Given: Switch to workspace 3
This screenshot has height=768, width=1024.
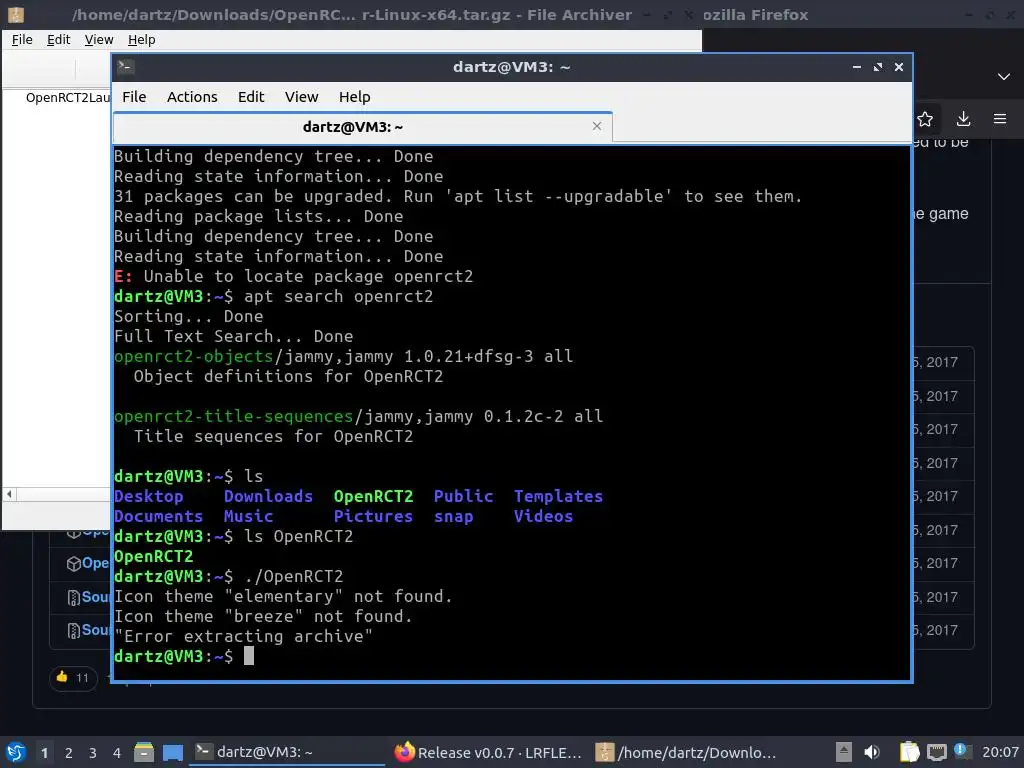Looking at the screenshot, I should [x=93, y=753].
